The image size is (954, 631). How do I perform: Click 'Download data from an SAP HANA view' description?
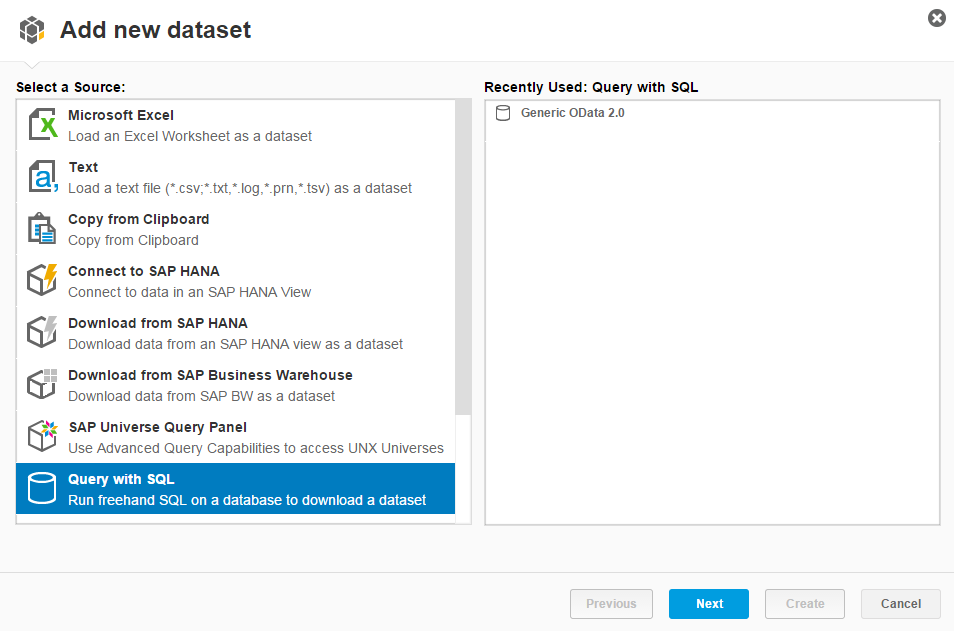tap(235, 344)
